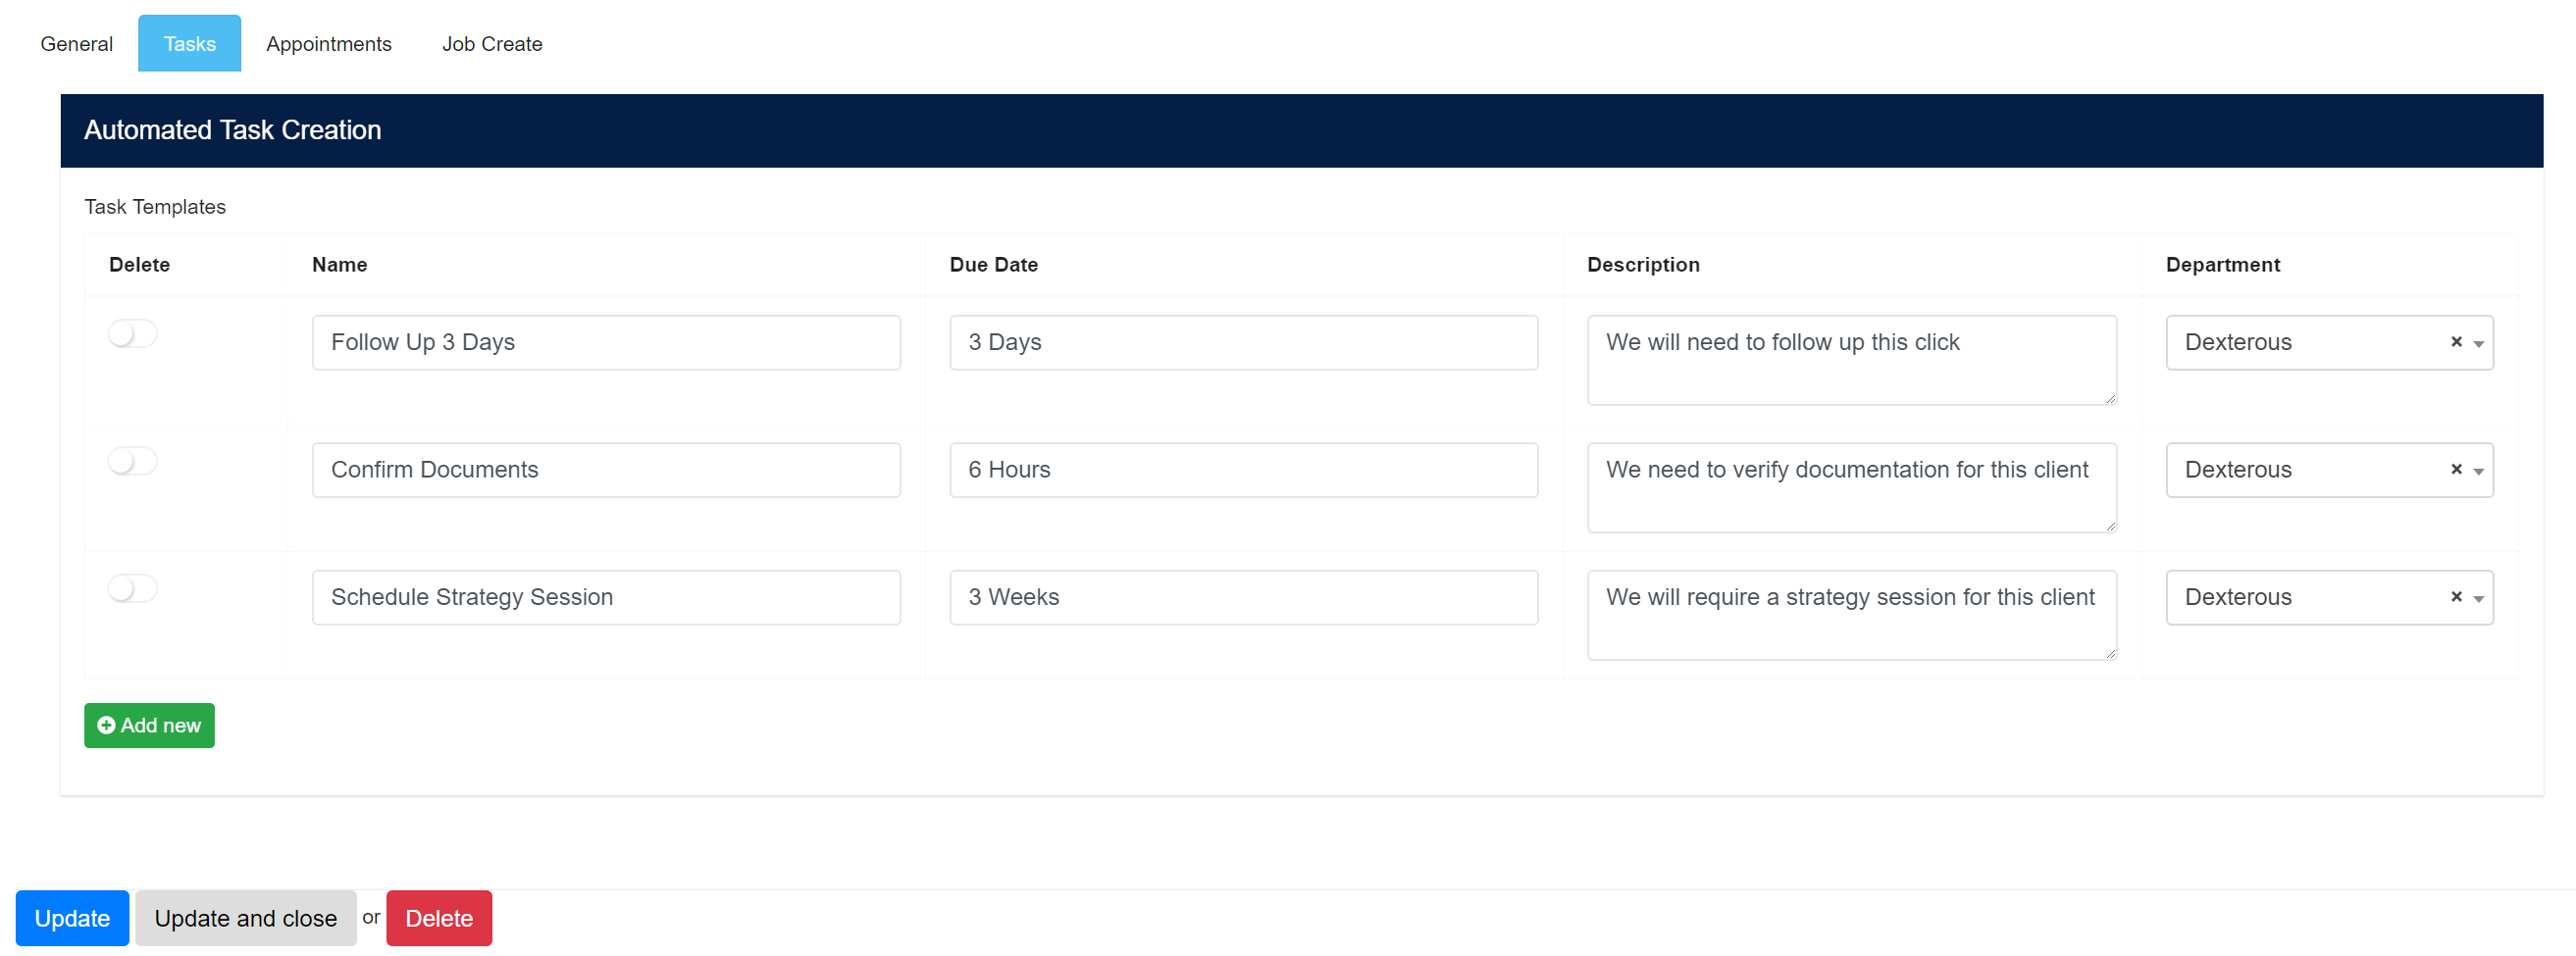Viewport: 2576px width, 956px height.
Task: Click the Department column header
Action: (x=2222, y=265)
